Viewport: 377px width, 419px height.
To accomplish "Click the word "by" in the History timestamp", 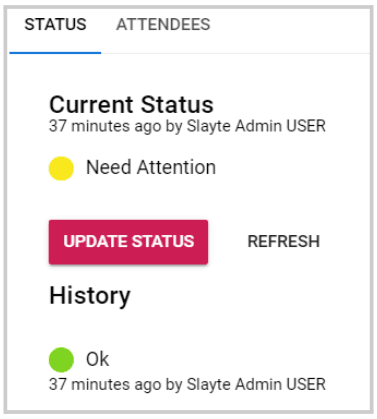I will click(x=174, y=385).
